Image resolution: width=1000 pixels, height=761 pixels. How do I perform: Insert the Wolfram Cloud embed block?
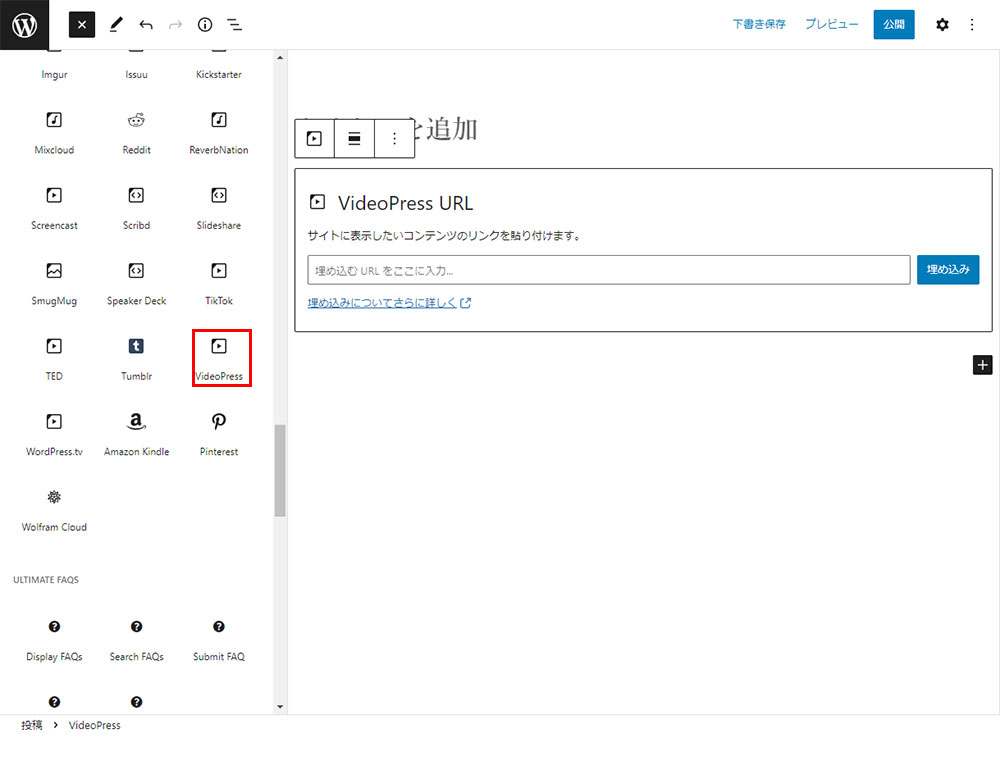pos(54,509)
